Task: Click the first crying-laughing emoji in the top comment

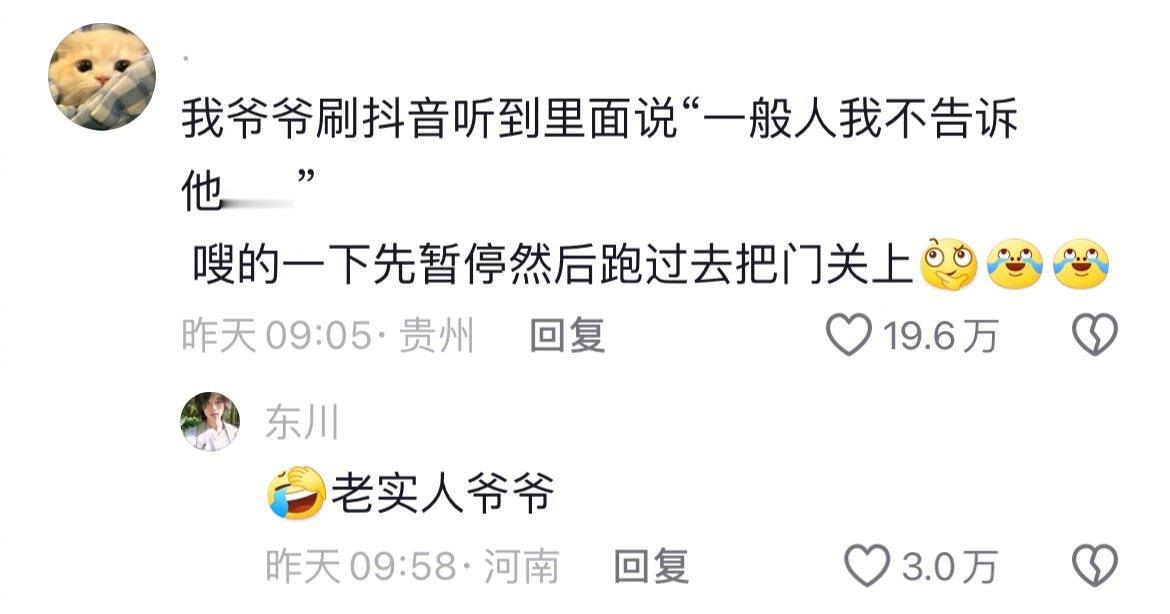Action: click(1015, 264)
